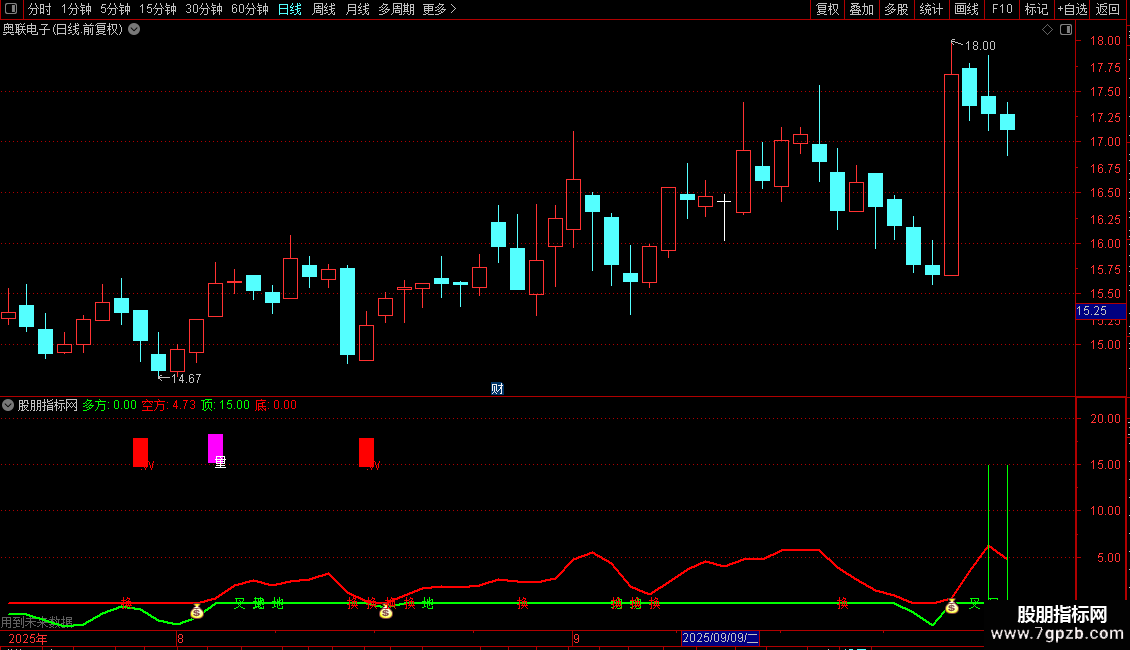The image size is (1130, 650).
Task: Click the 标记 mark button
Action: [x=1036, y=9]
